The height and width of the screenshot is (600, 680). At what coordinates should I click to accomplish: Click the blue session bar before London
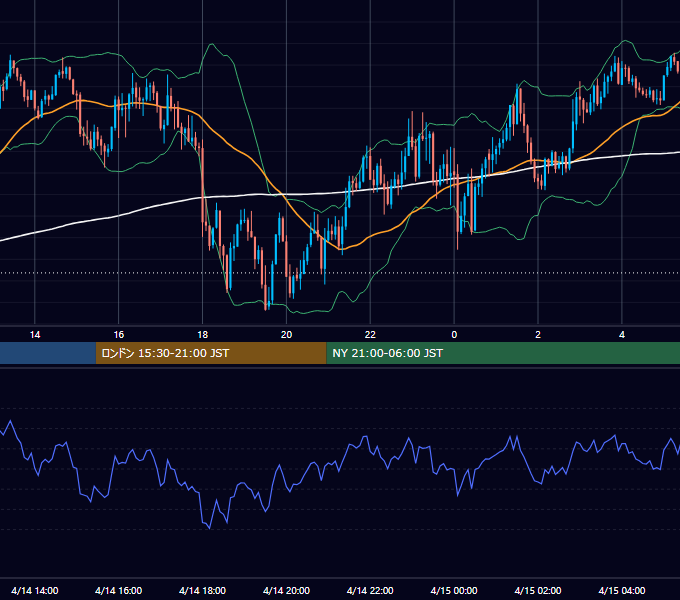click(48, 353)
